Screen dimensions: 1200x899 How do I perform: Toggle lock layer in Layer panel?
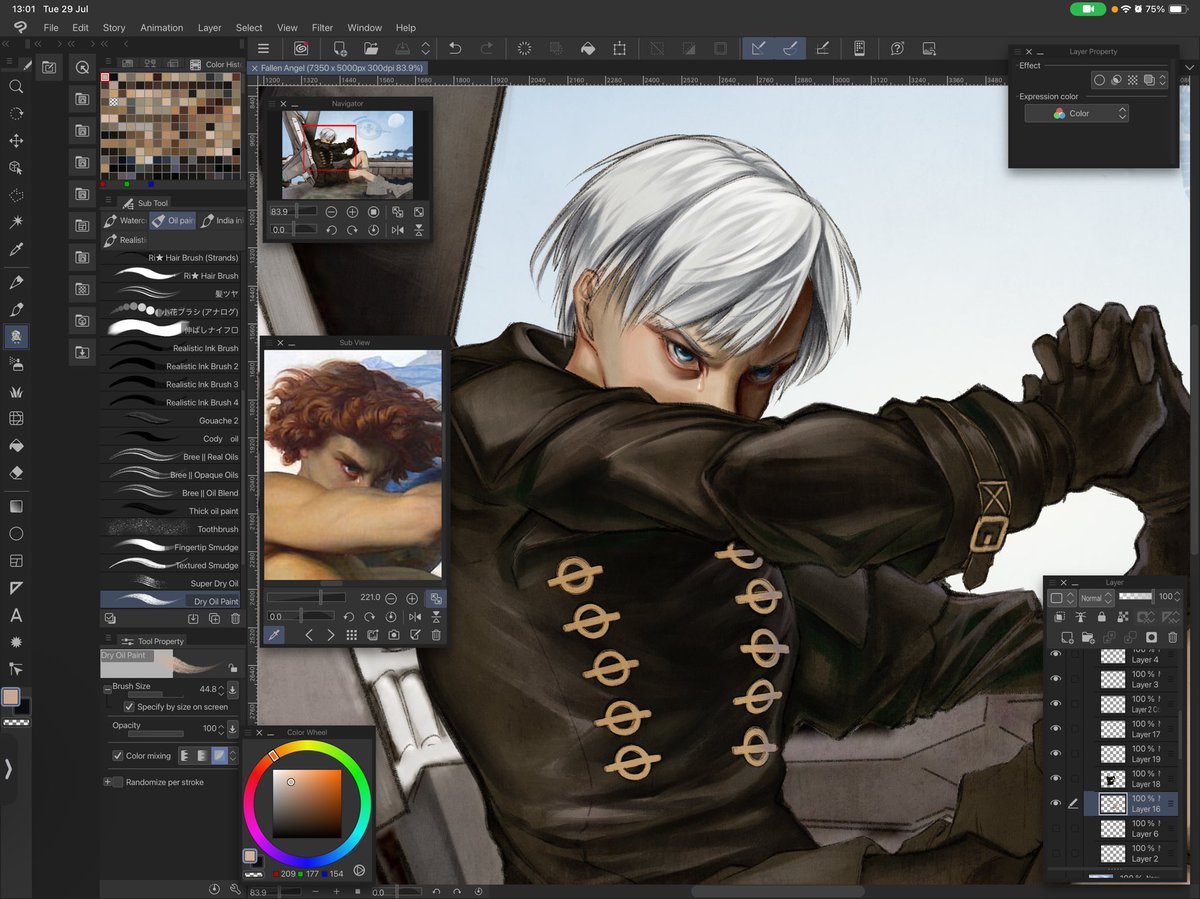pyautogui.click(x=1101, y=617)
